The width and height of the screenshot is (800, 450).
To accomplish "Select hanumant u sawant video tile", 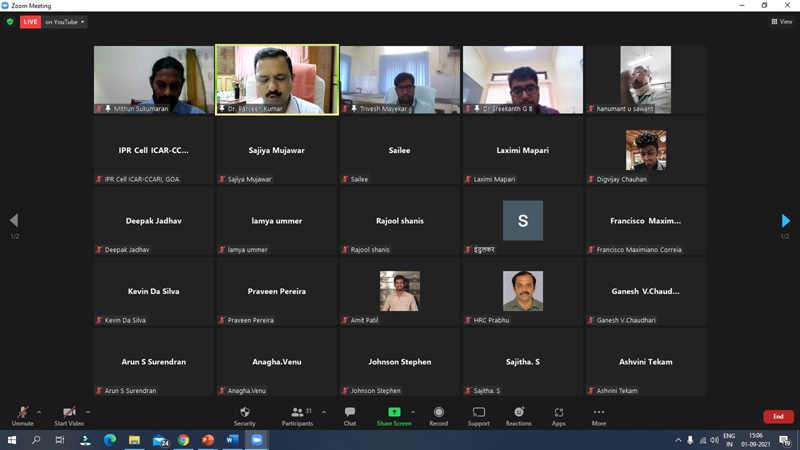I will coord(646,80).
